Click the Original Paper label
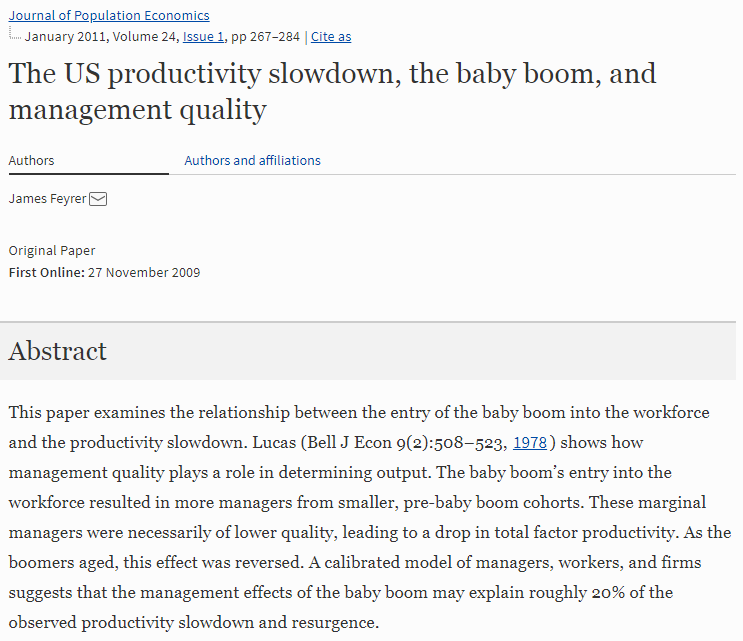Image resolution: width=743 pixels, height=641 pixels. click(x=52, y=250)
